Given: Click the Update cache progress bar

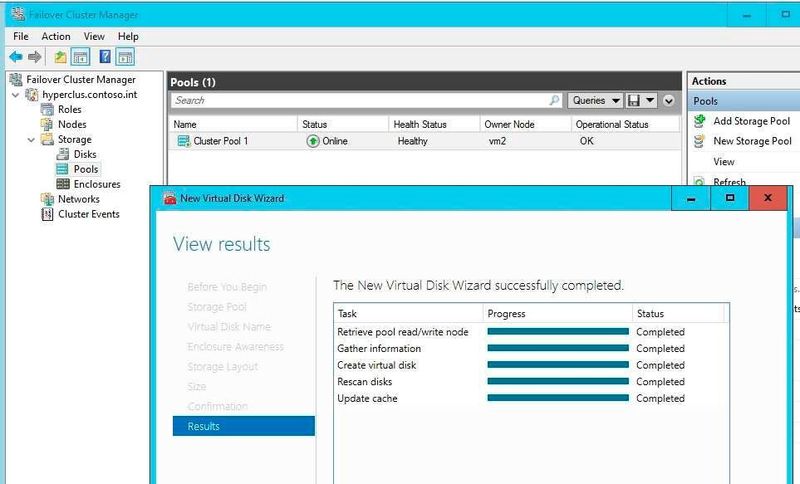Looking at the screenshot, I should coord(558,398).
